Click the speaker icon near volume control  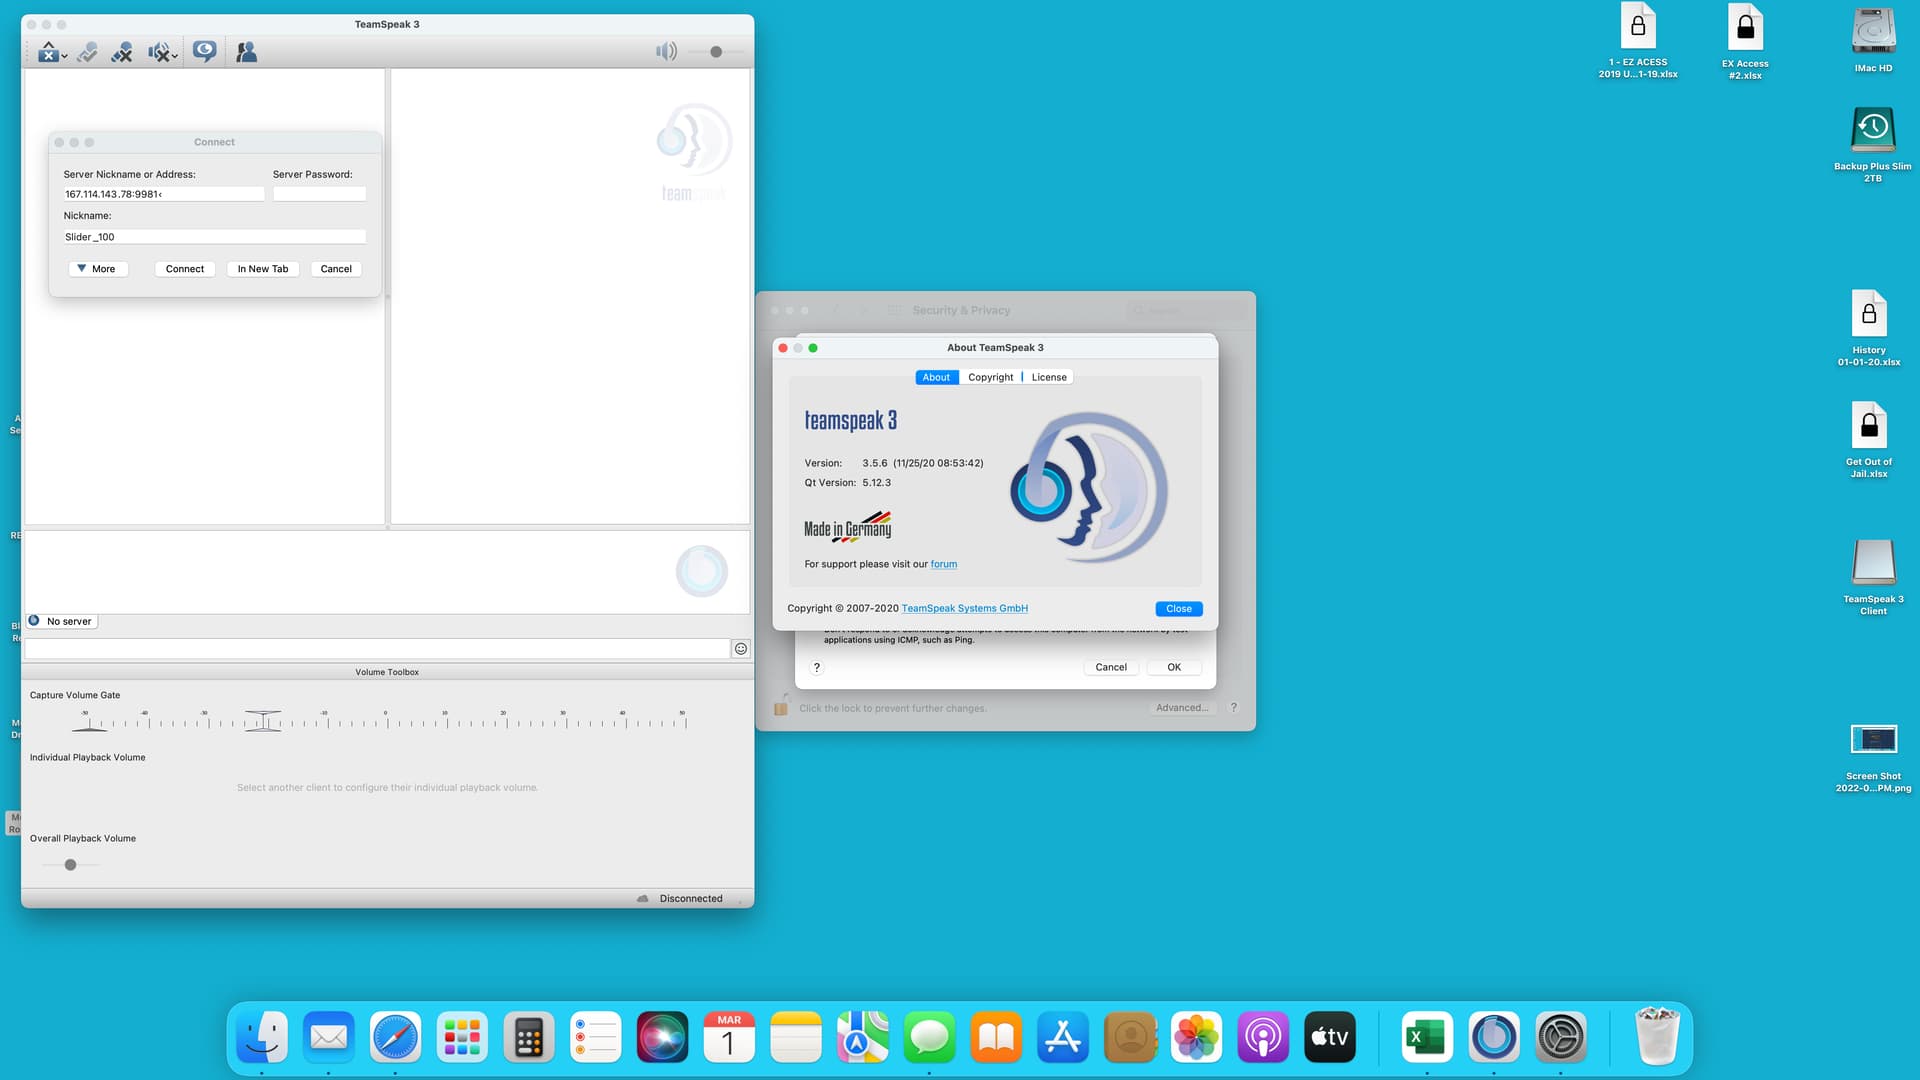click(666, 50)
